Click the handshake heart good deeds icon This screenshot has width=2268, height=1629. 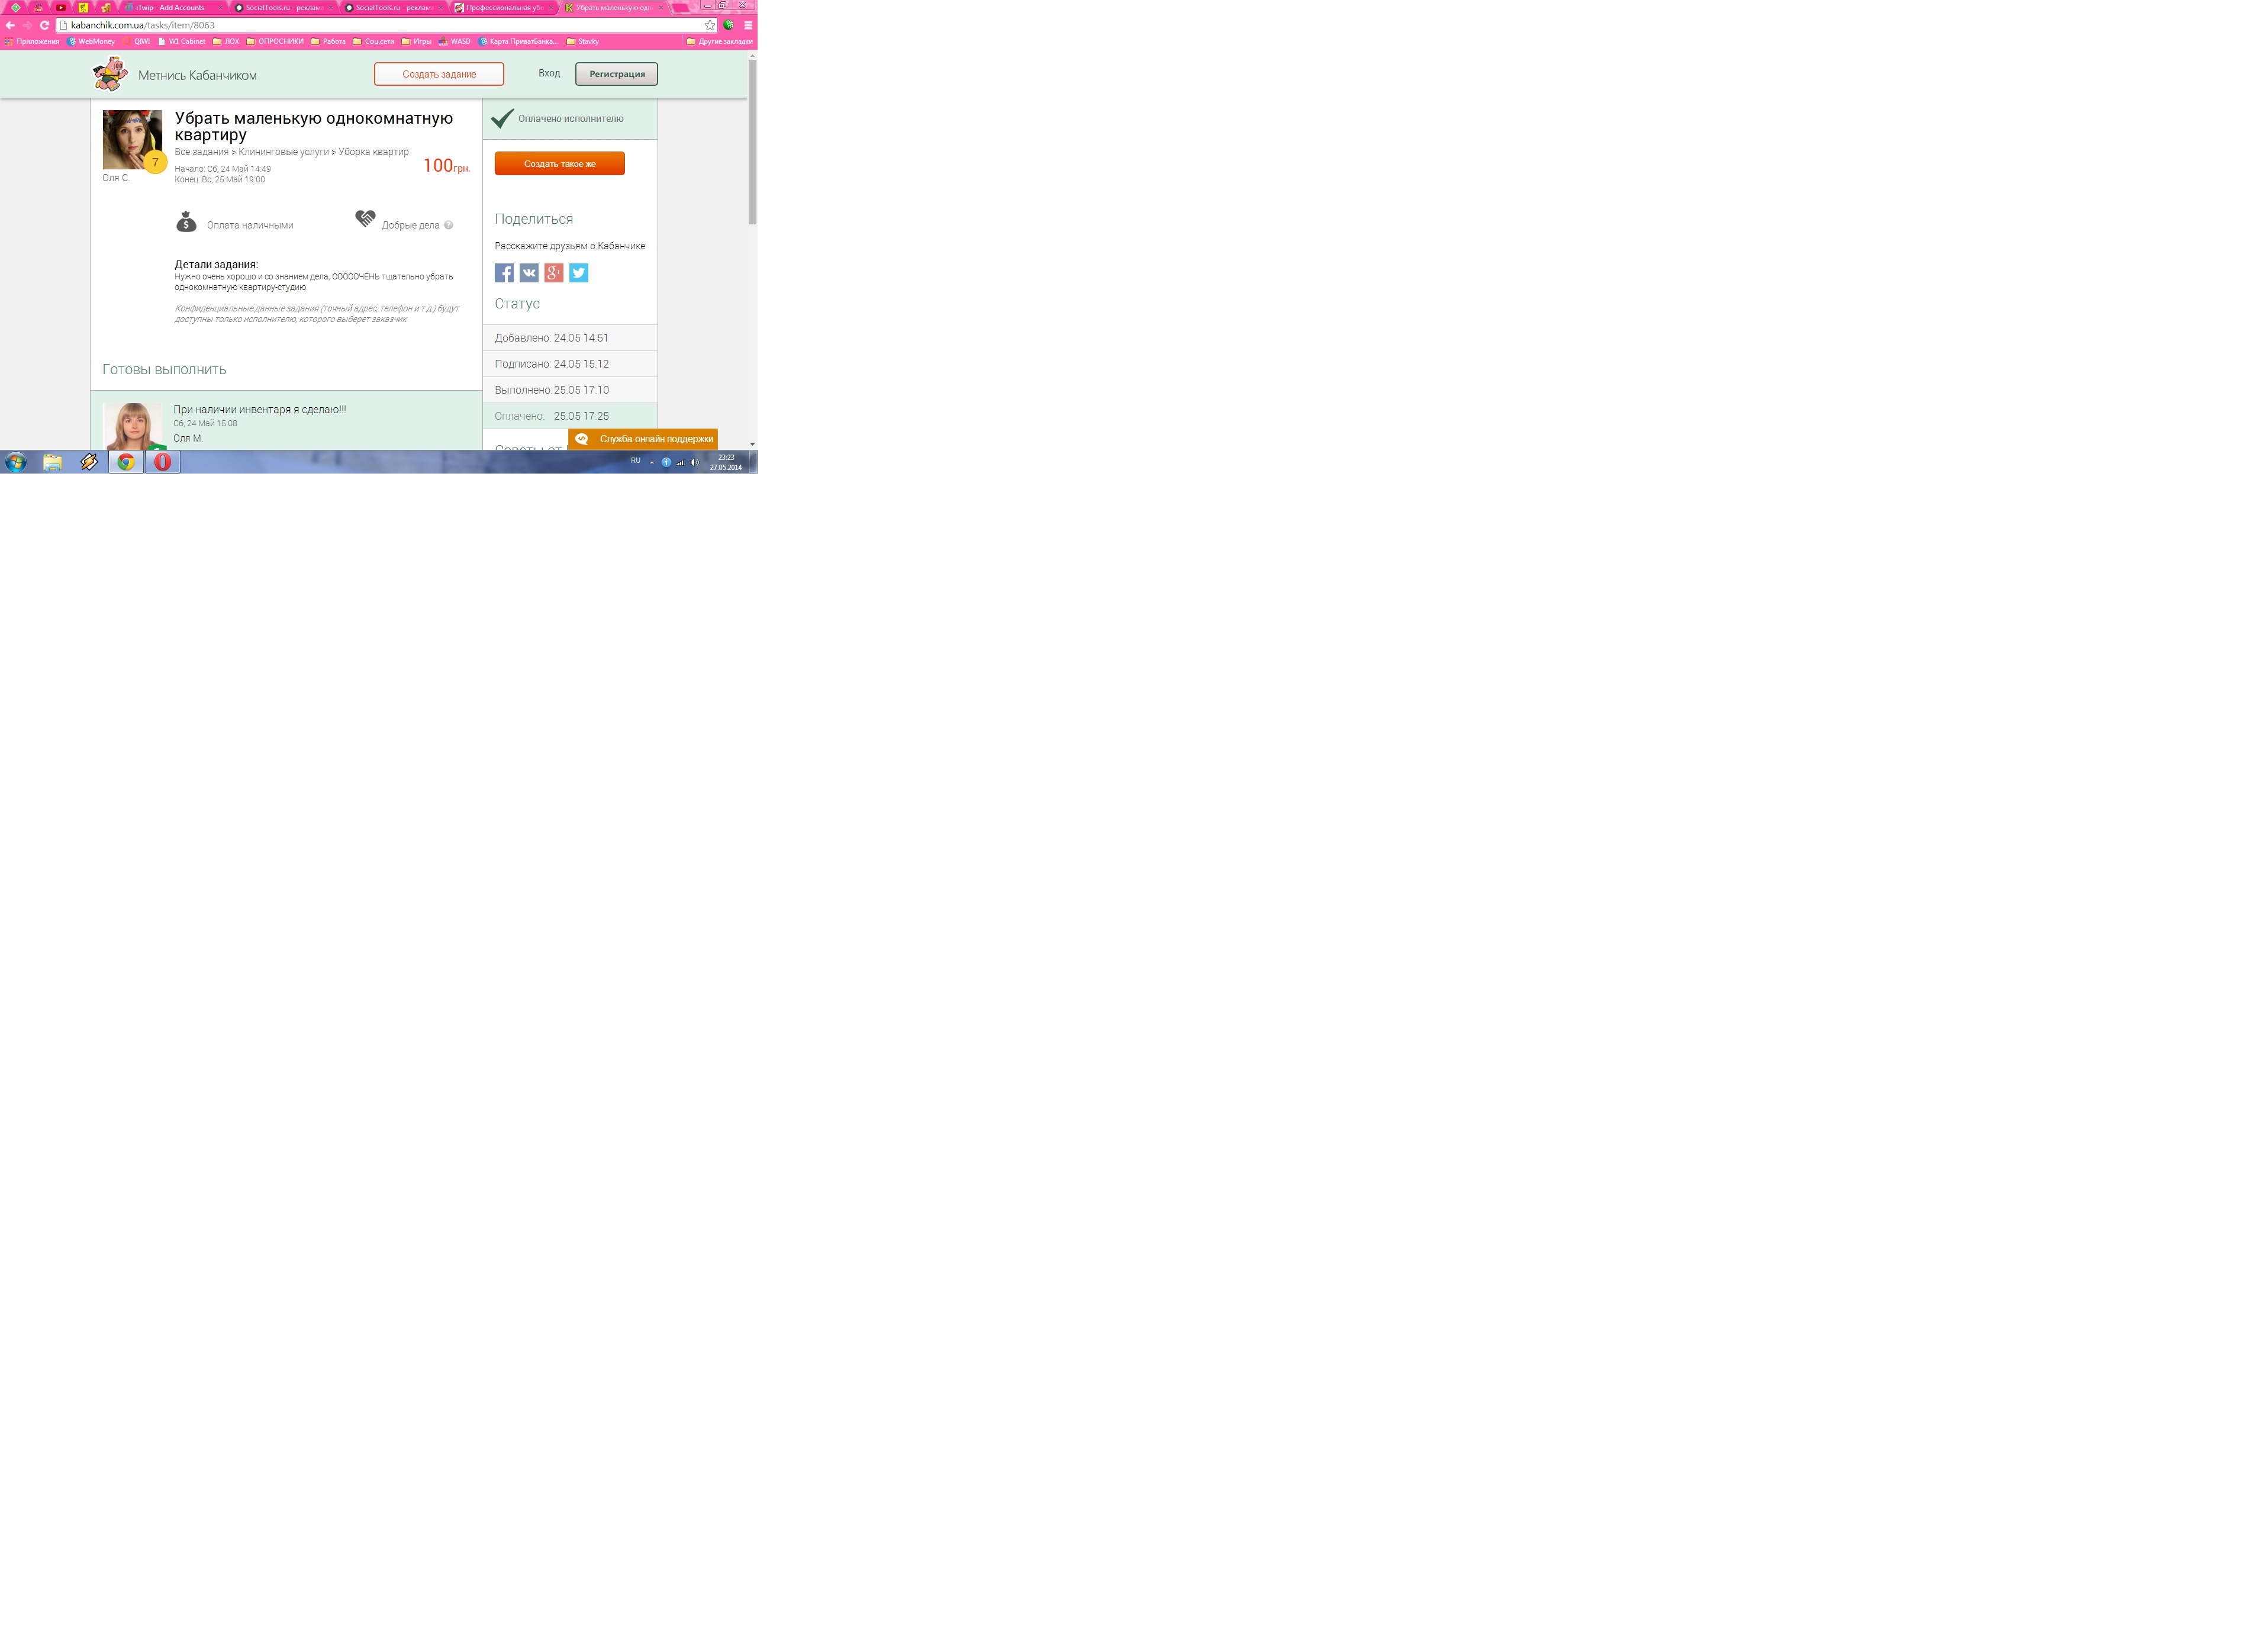coord(365,218)
